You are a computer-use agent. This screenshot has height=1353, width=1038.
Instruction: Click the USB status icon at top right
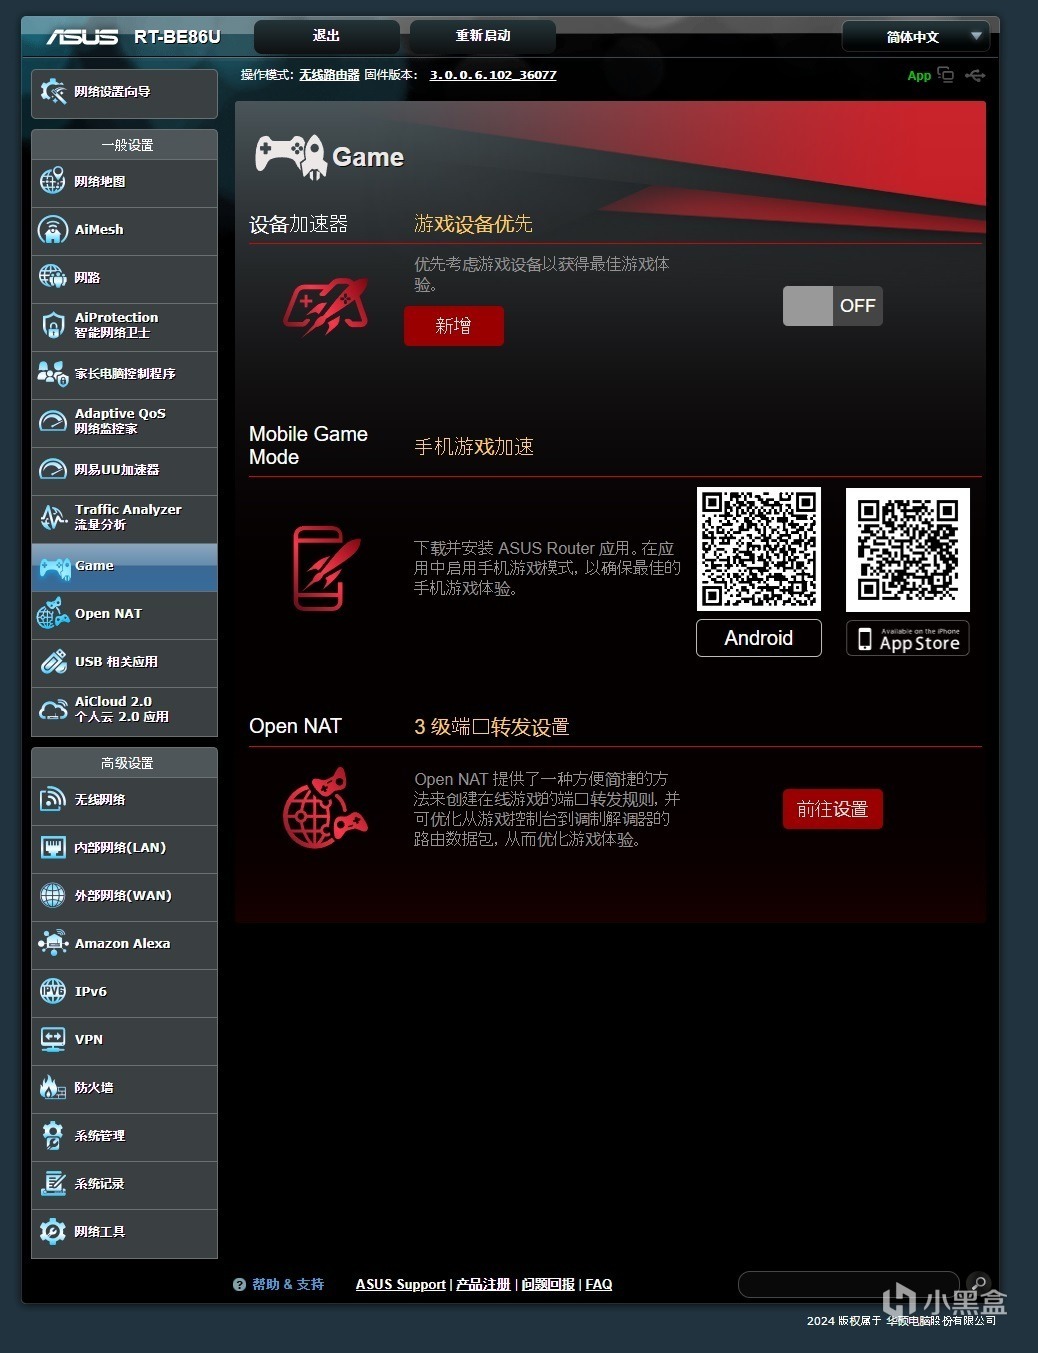pyautogui.click(x=975, y=75)
